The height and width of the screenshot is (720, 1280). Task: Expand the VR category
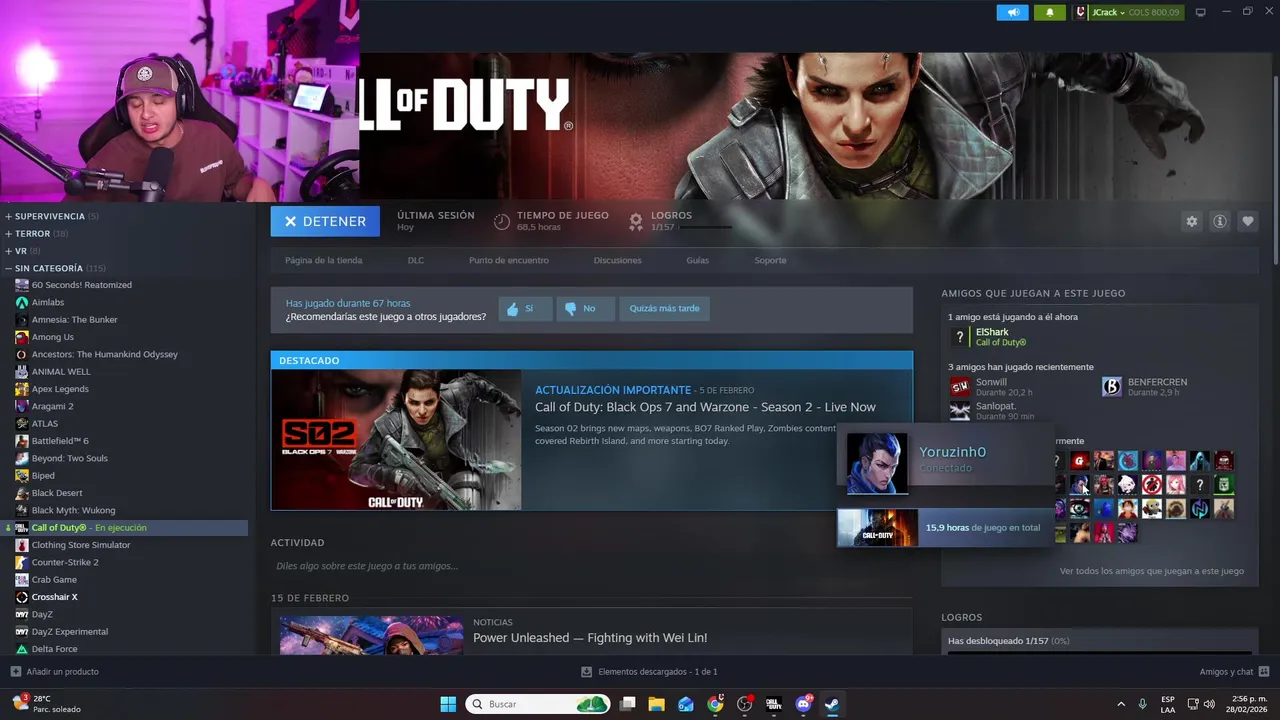pos(22,251)
